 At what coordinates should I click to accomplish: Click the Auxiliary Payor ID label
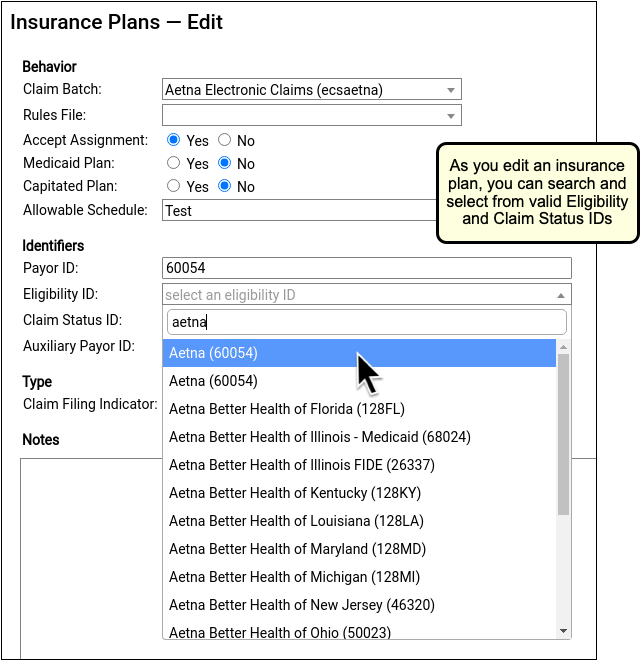tap(79, 346)
